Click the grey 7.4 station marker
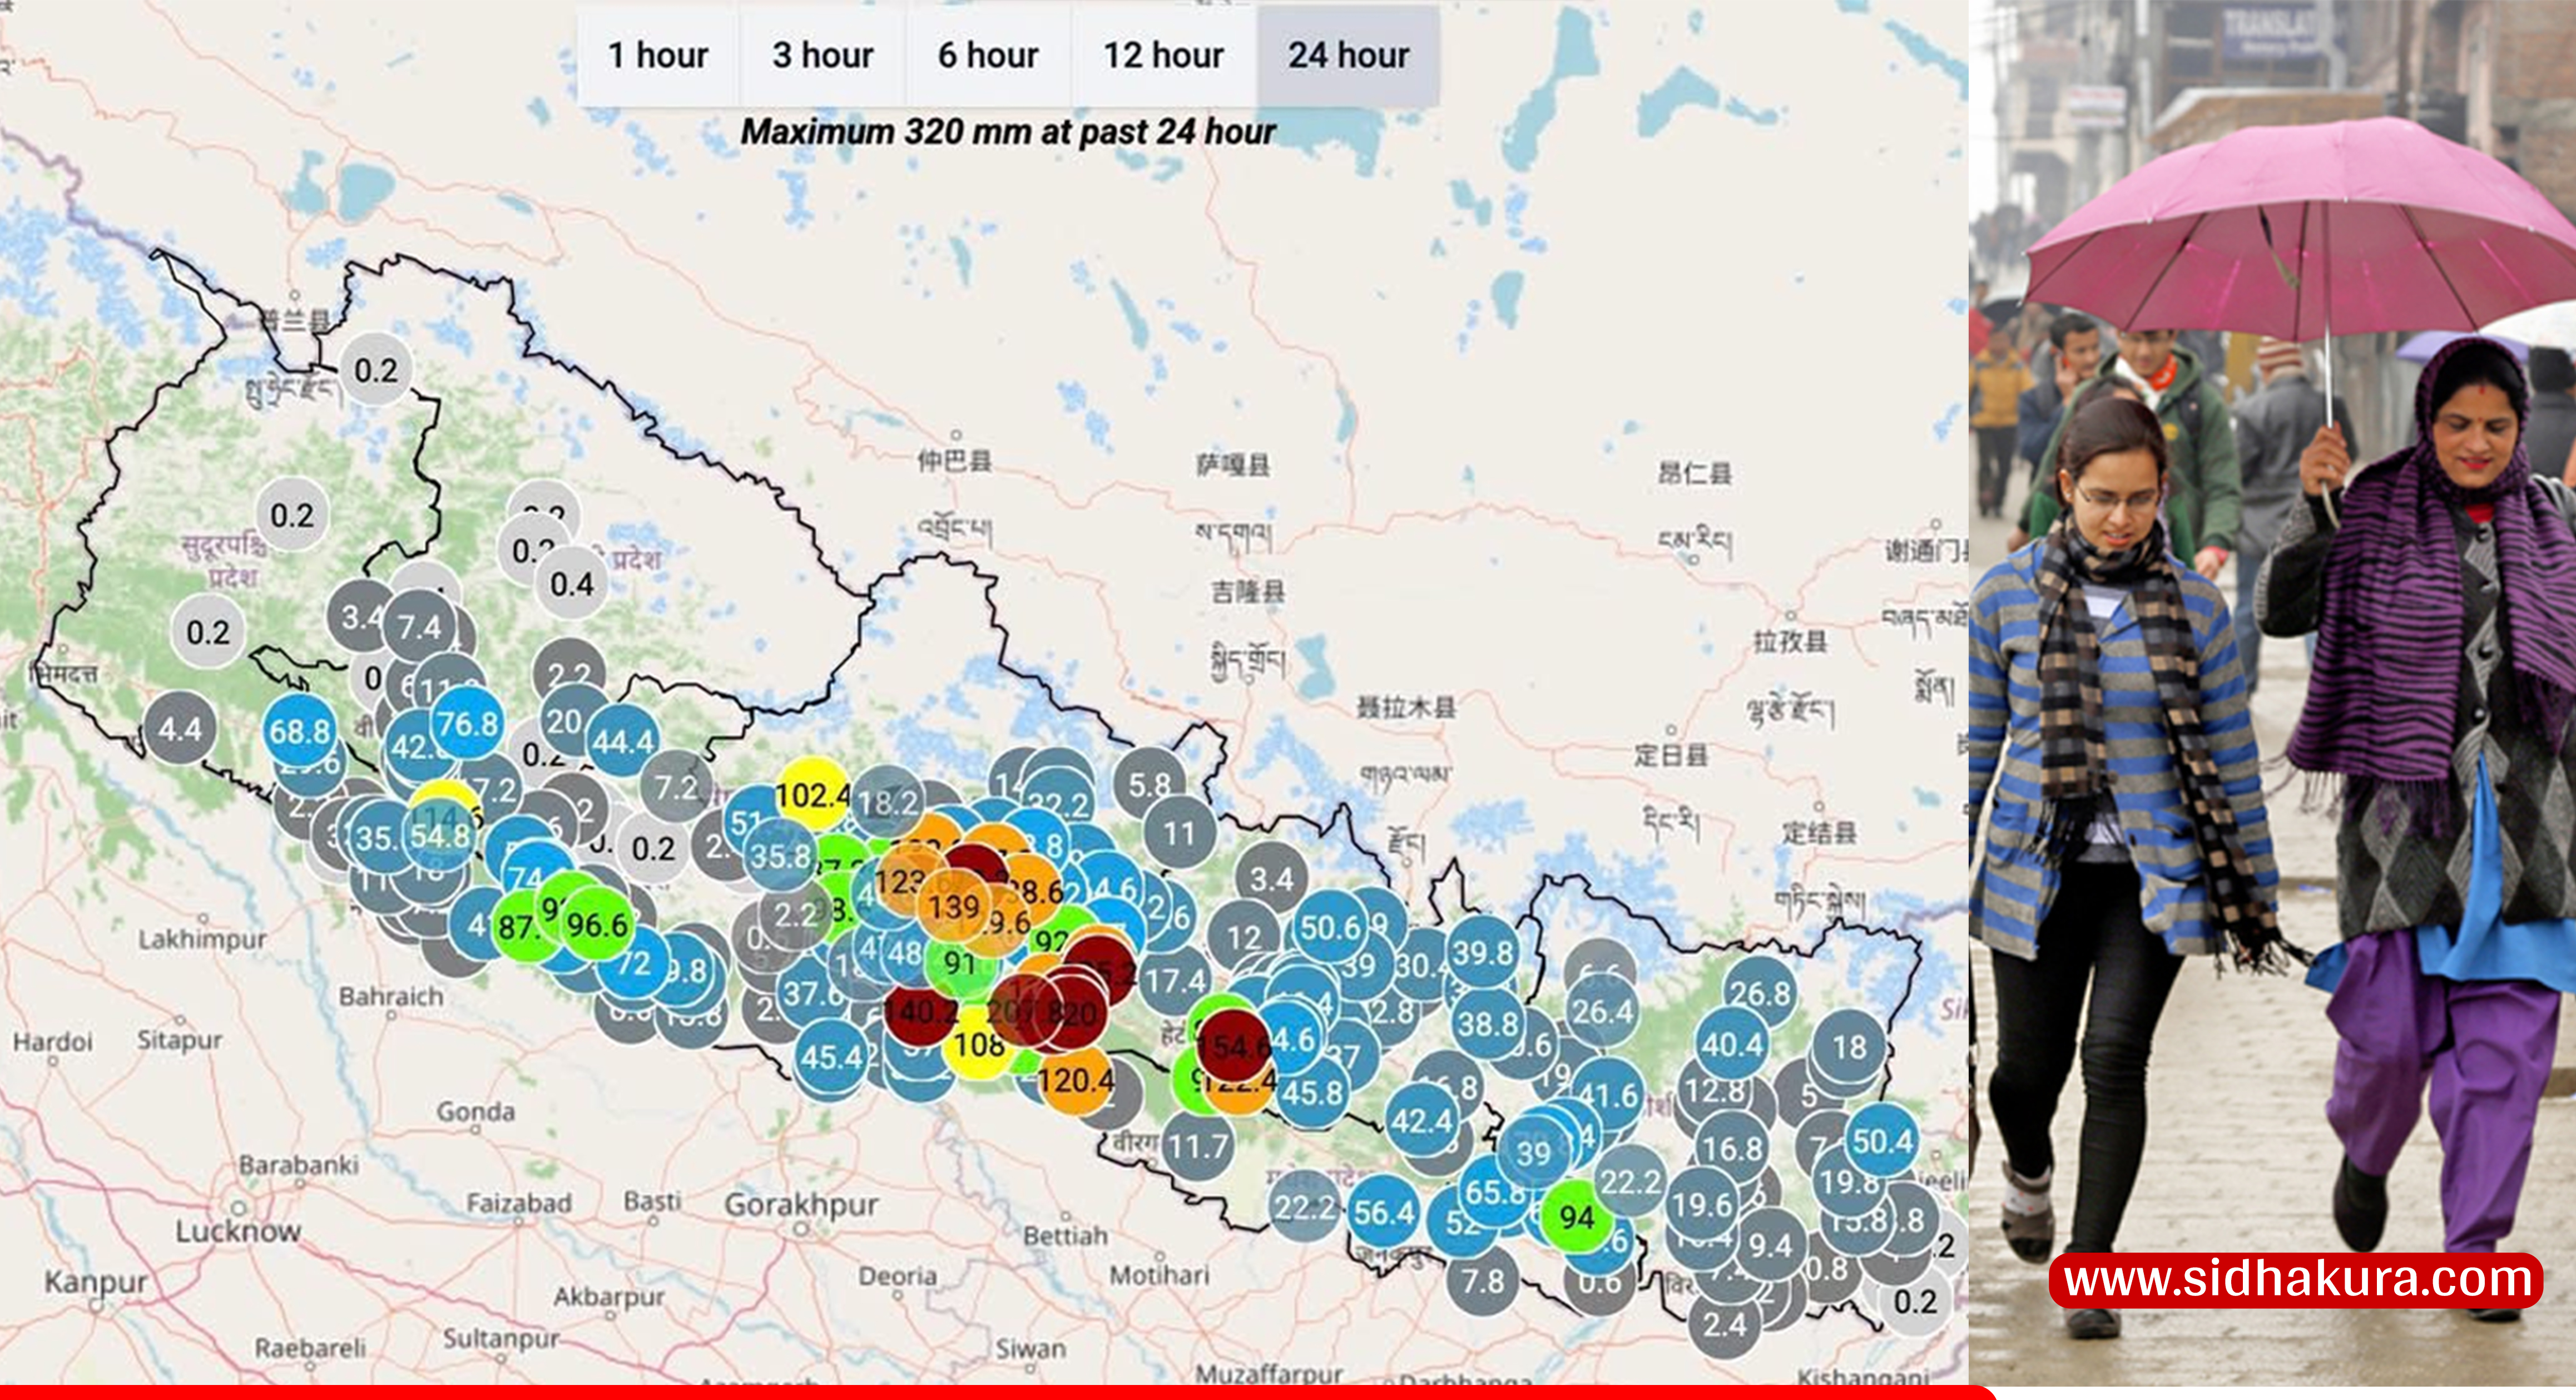 420,628
